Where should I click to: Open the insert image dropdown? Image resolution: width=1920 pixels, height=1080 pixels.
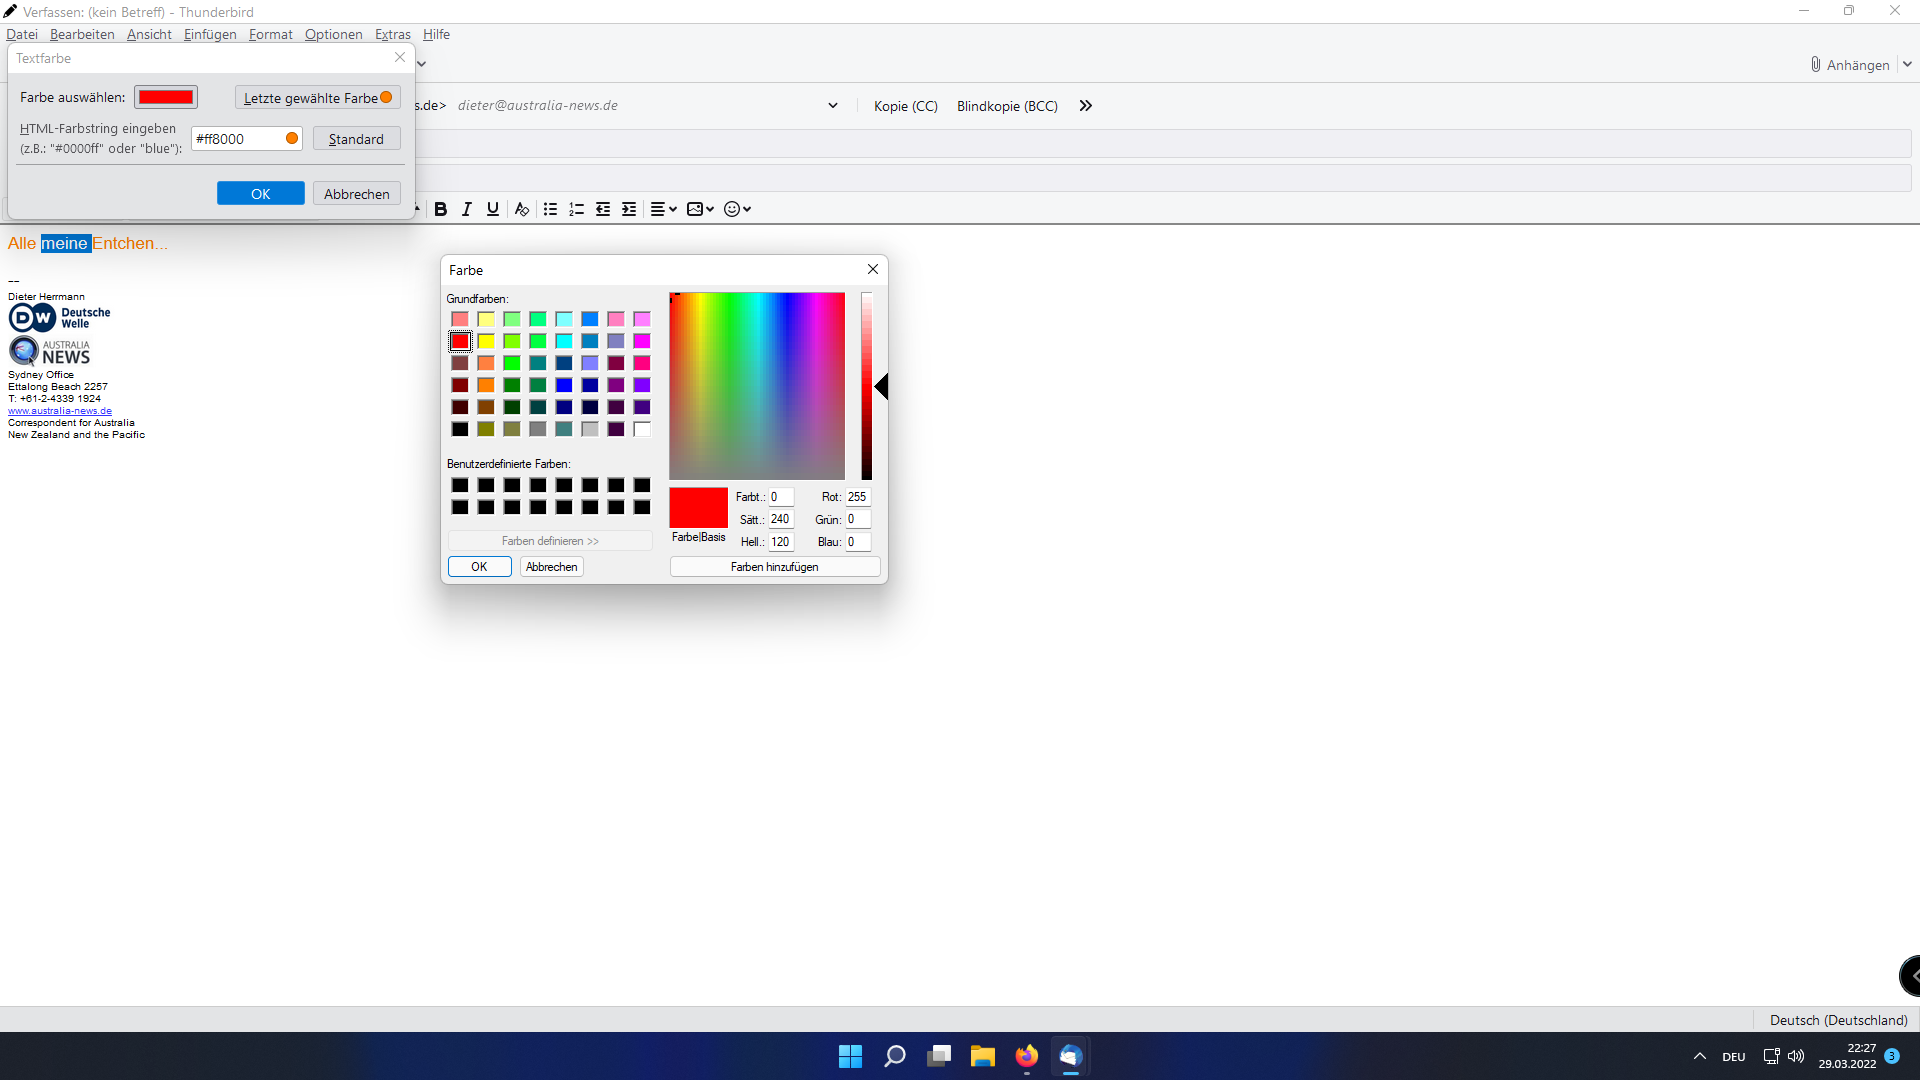point(700,209)
